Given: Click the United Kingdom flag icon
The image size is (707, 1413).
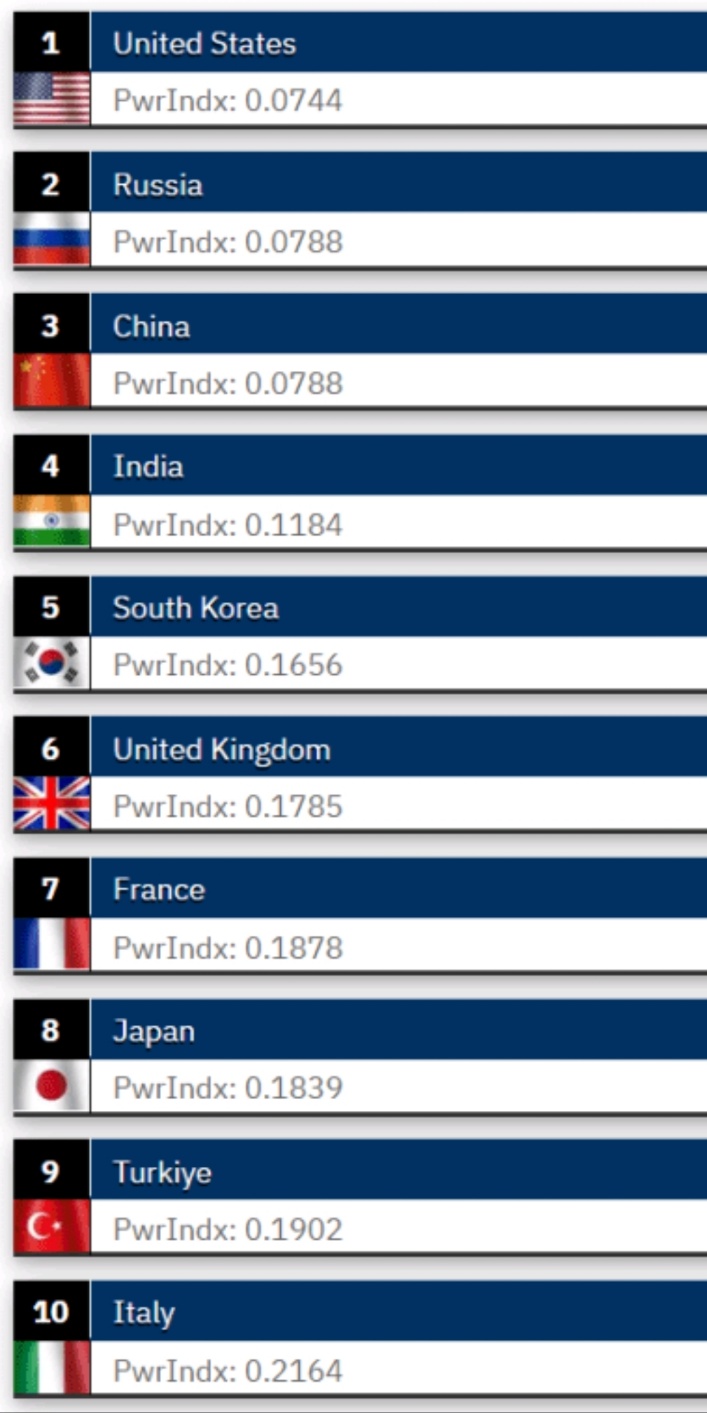Looking at the screenshot, I should [52, 805].
